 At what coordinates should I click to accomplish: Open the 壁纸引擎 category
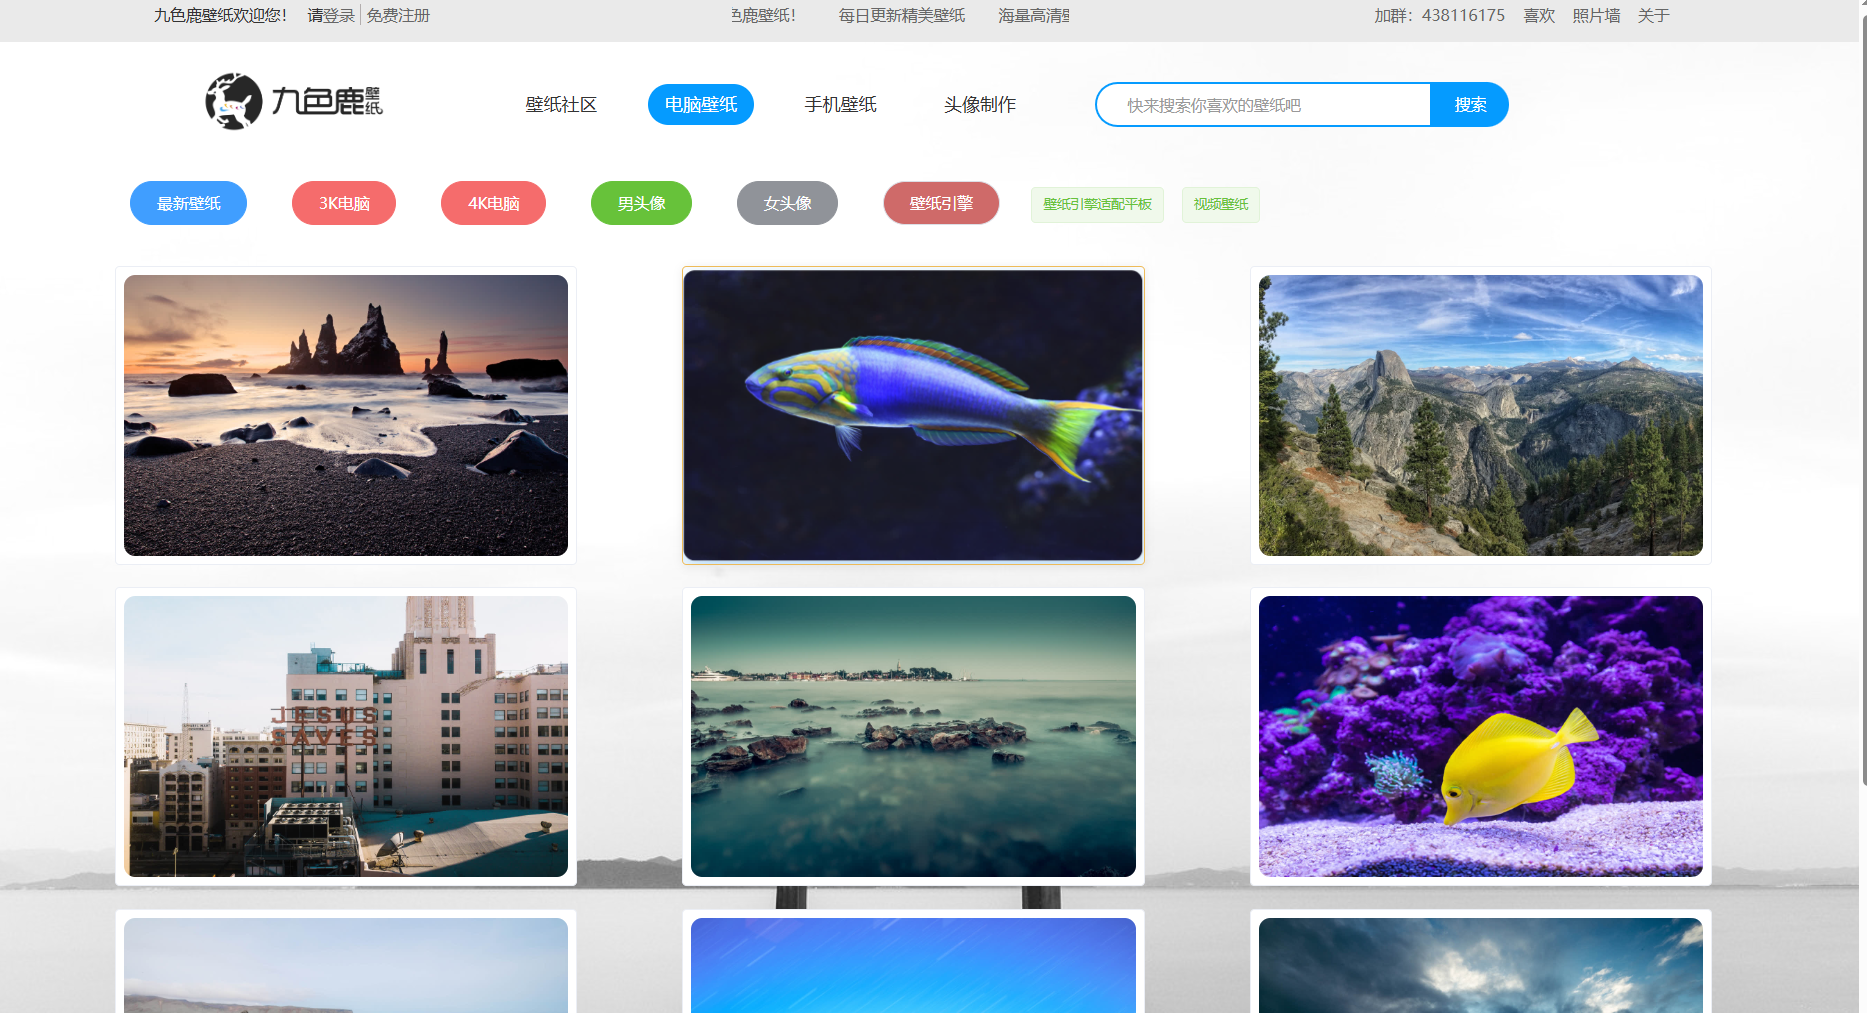[x=941, y=204]
